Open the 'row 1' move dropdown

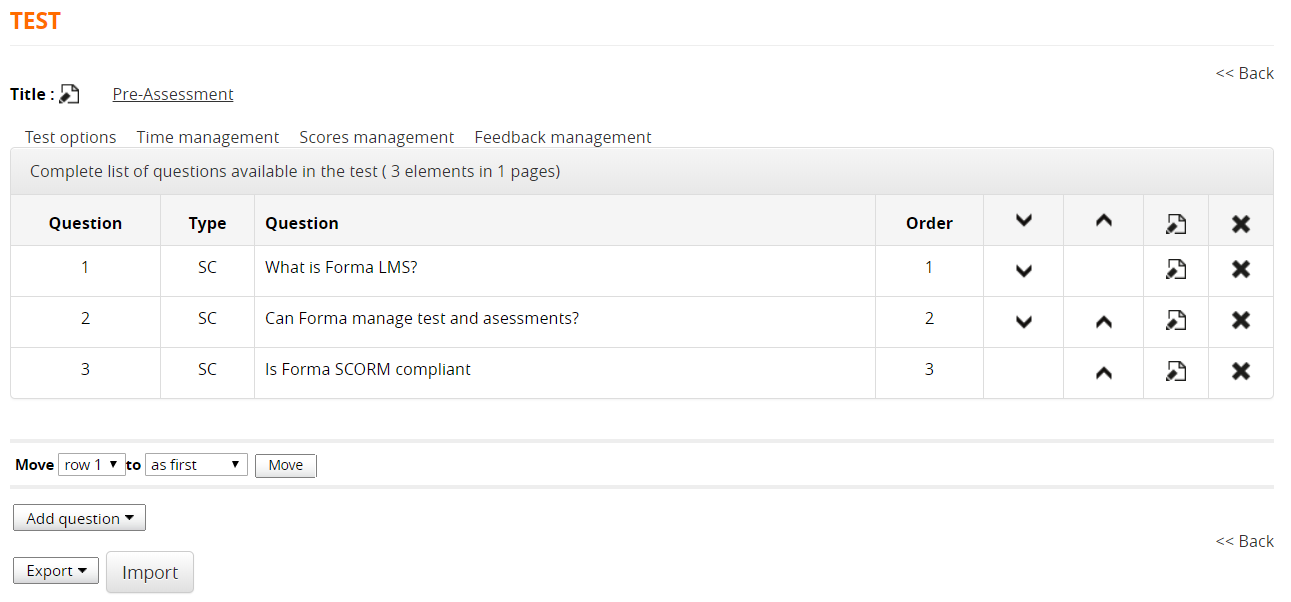pos(92,465)
